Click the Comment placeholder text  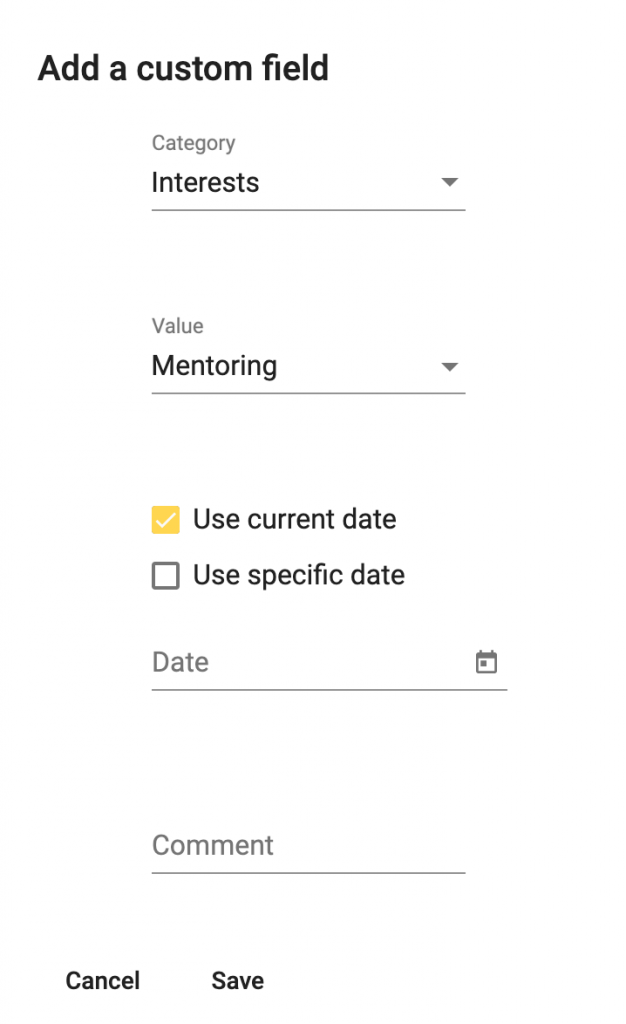[x=213, y=845]
